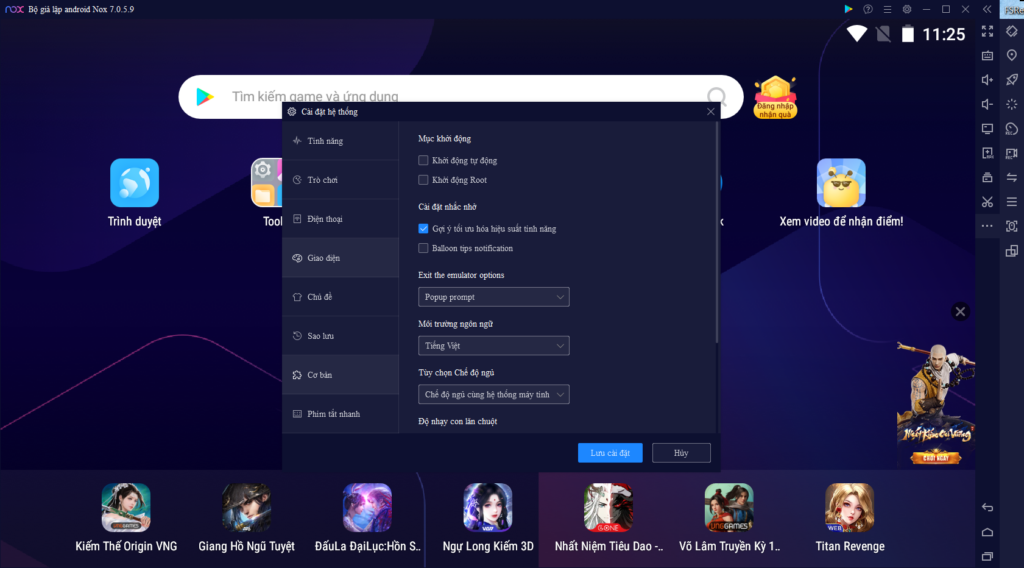Screen dimensions: 1024x568
Task: Click the search magnifier icon
Action: (x=716, y=97)
